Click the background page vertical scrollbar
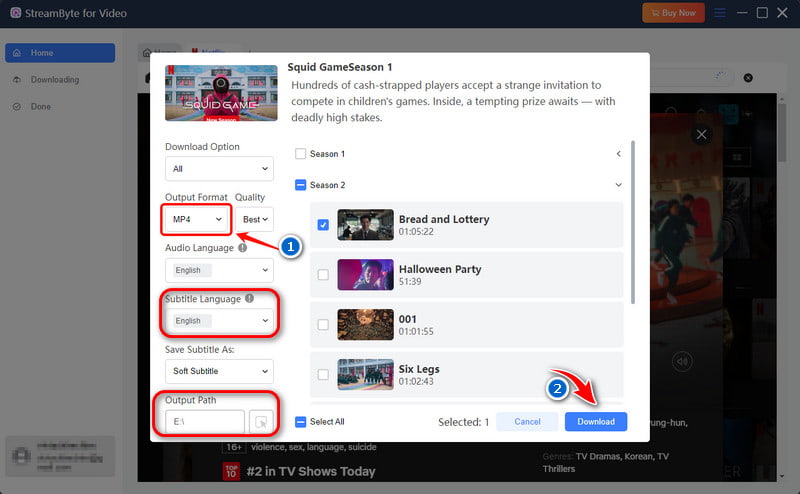 click(782, 133)
